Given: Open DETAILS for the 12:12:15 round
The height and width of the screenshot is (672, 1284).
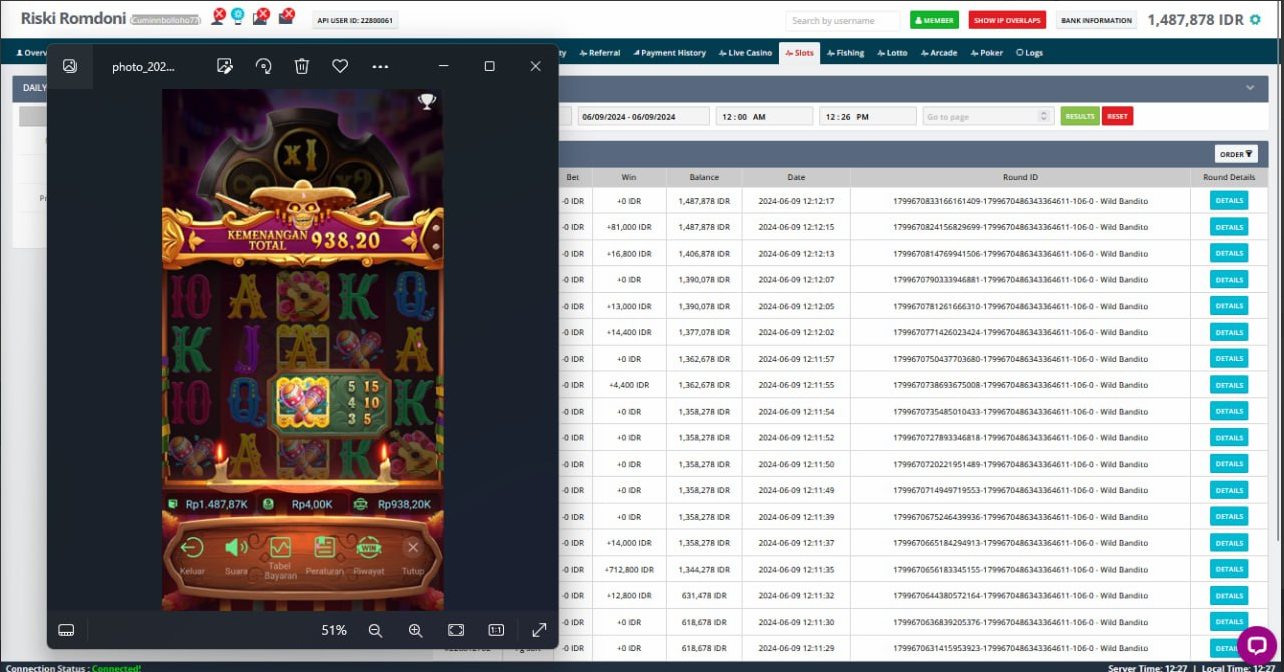Looking at the screenshot, I should coord(1229,227).
